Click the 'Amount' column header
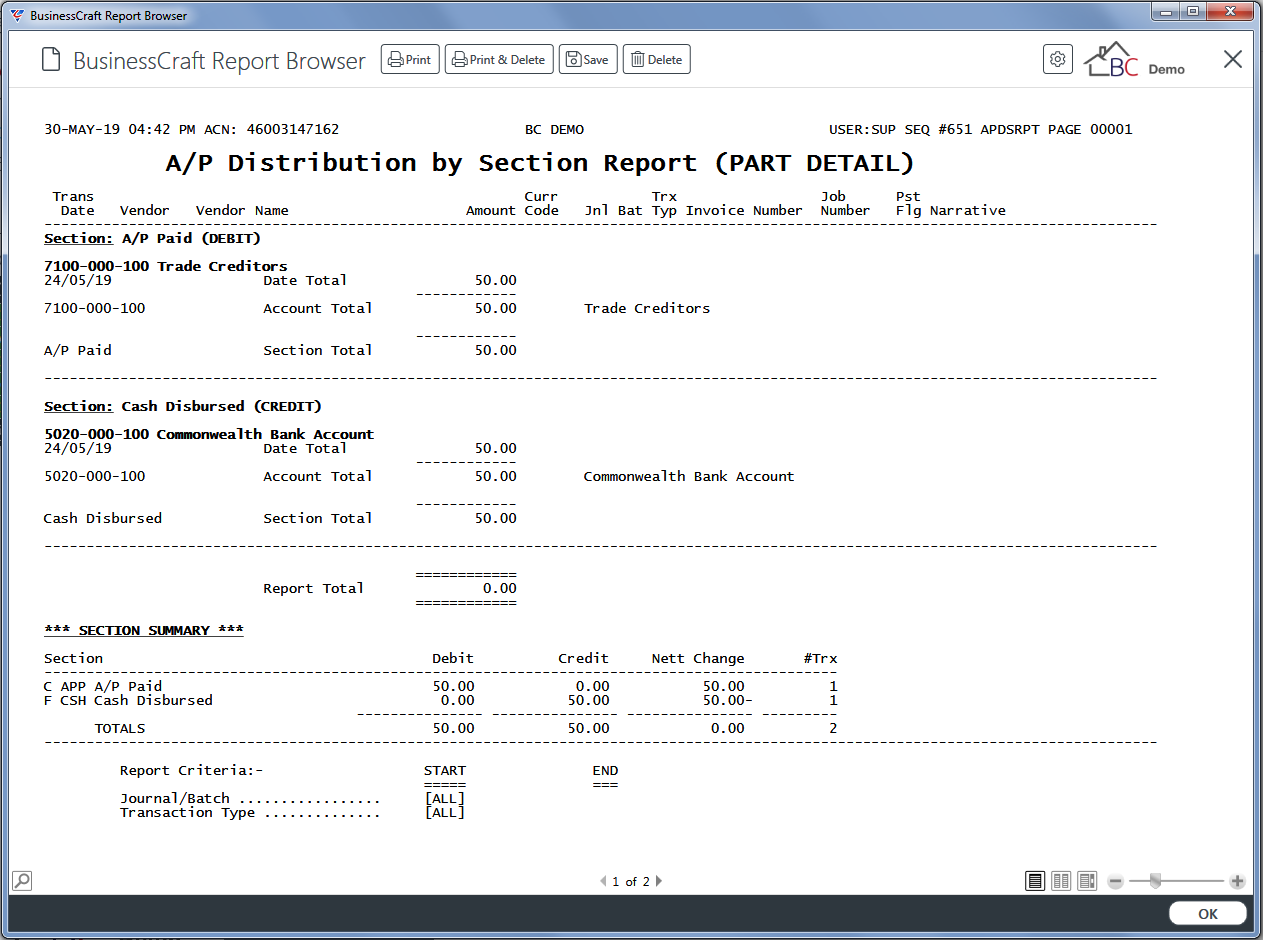Image resolution: width=1263 pixels, height=940 pixels. pyautogui.click(x=491, y=210)
